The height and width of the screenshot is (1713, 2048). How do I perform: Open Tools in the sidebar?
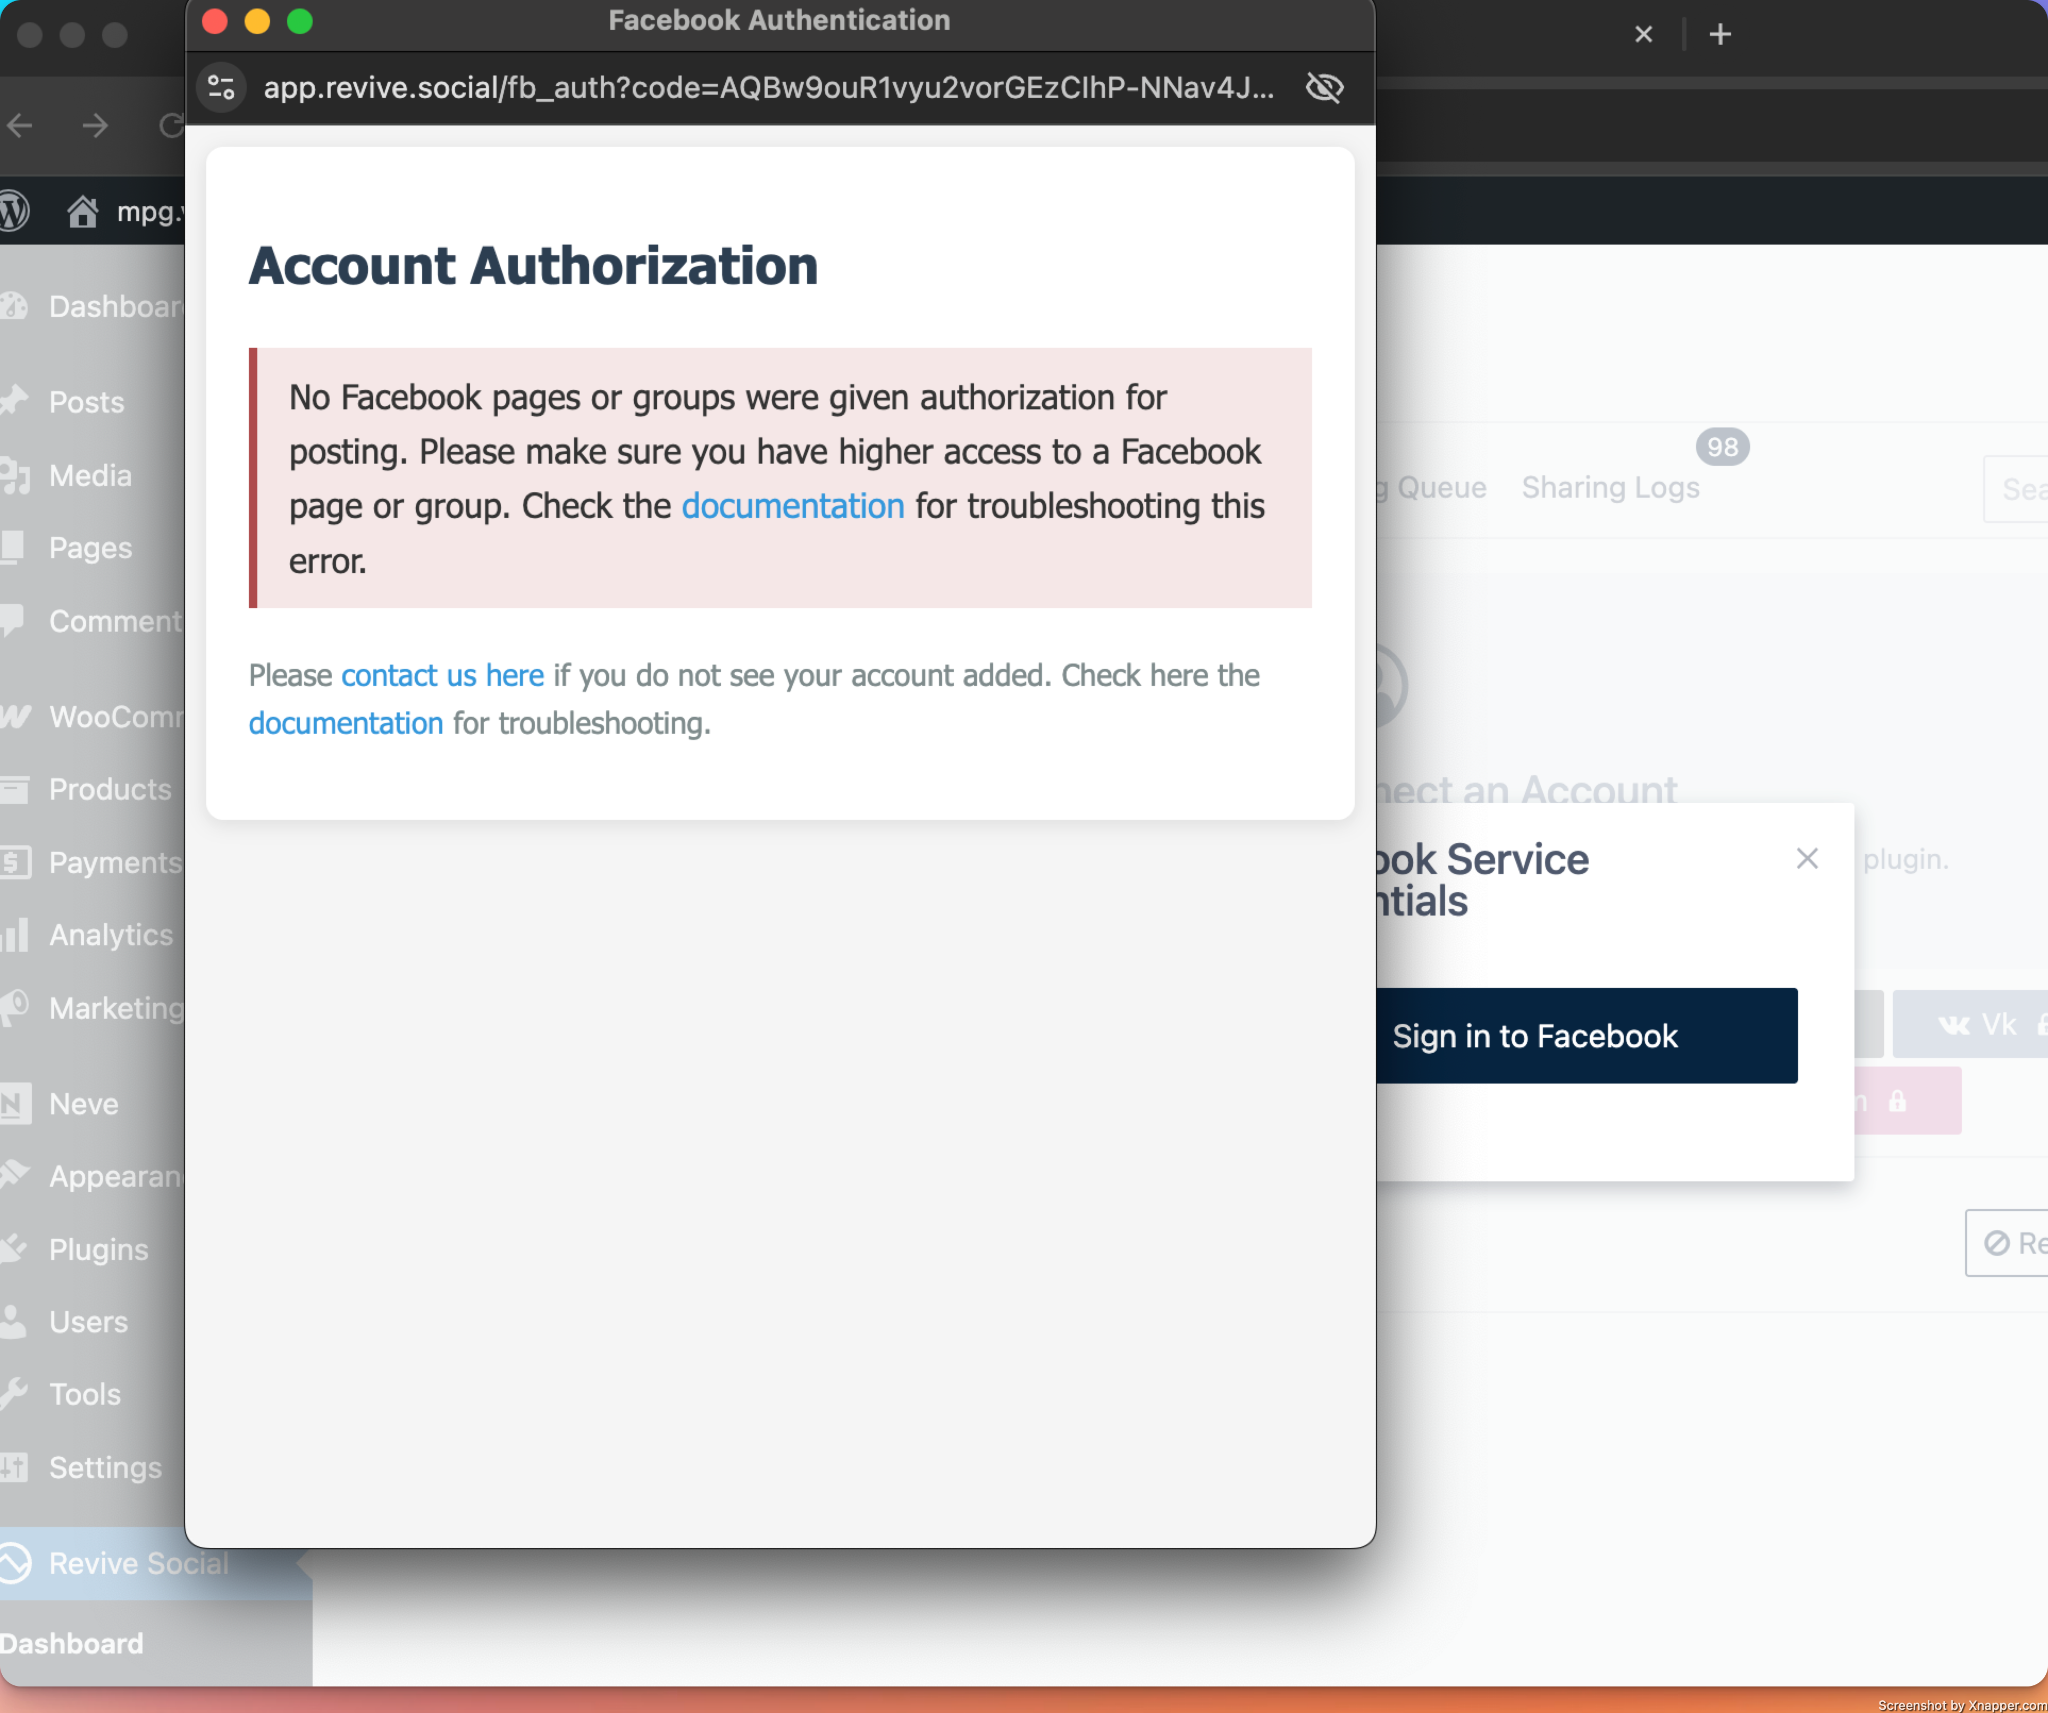85,1394
